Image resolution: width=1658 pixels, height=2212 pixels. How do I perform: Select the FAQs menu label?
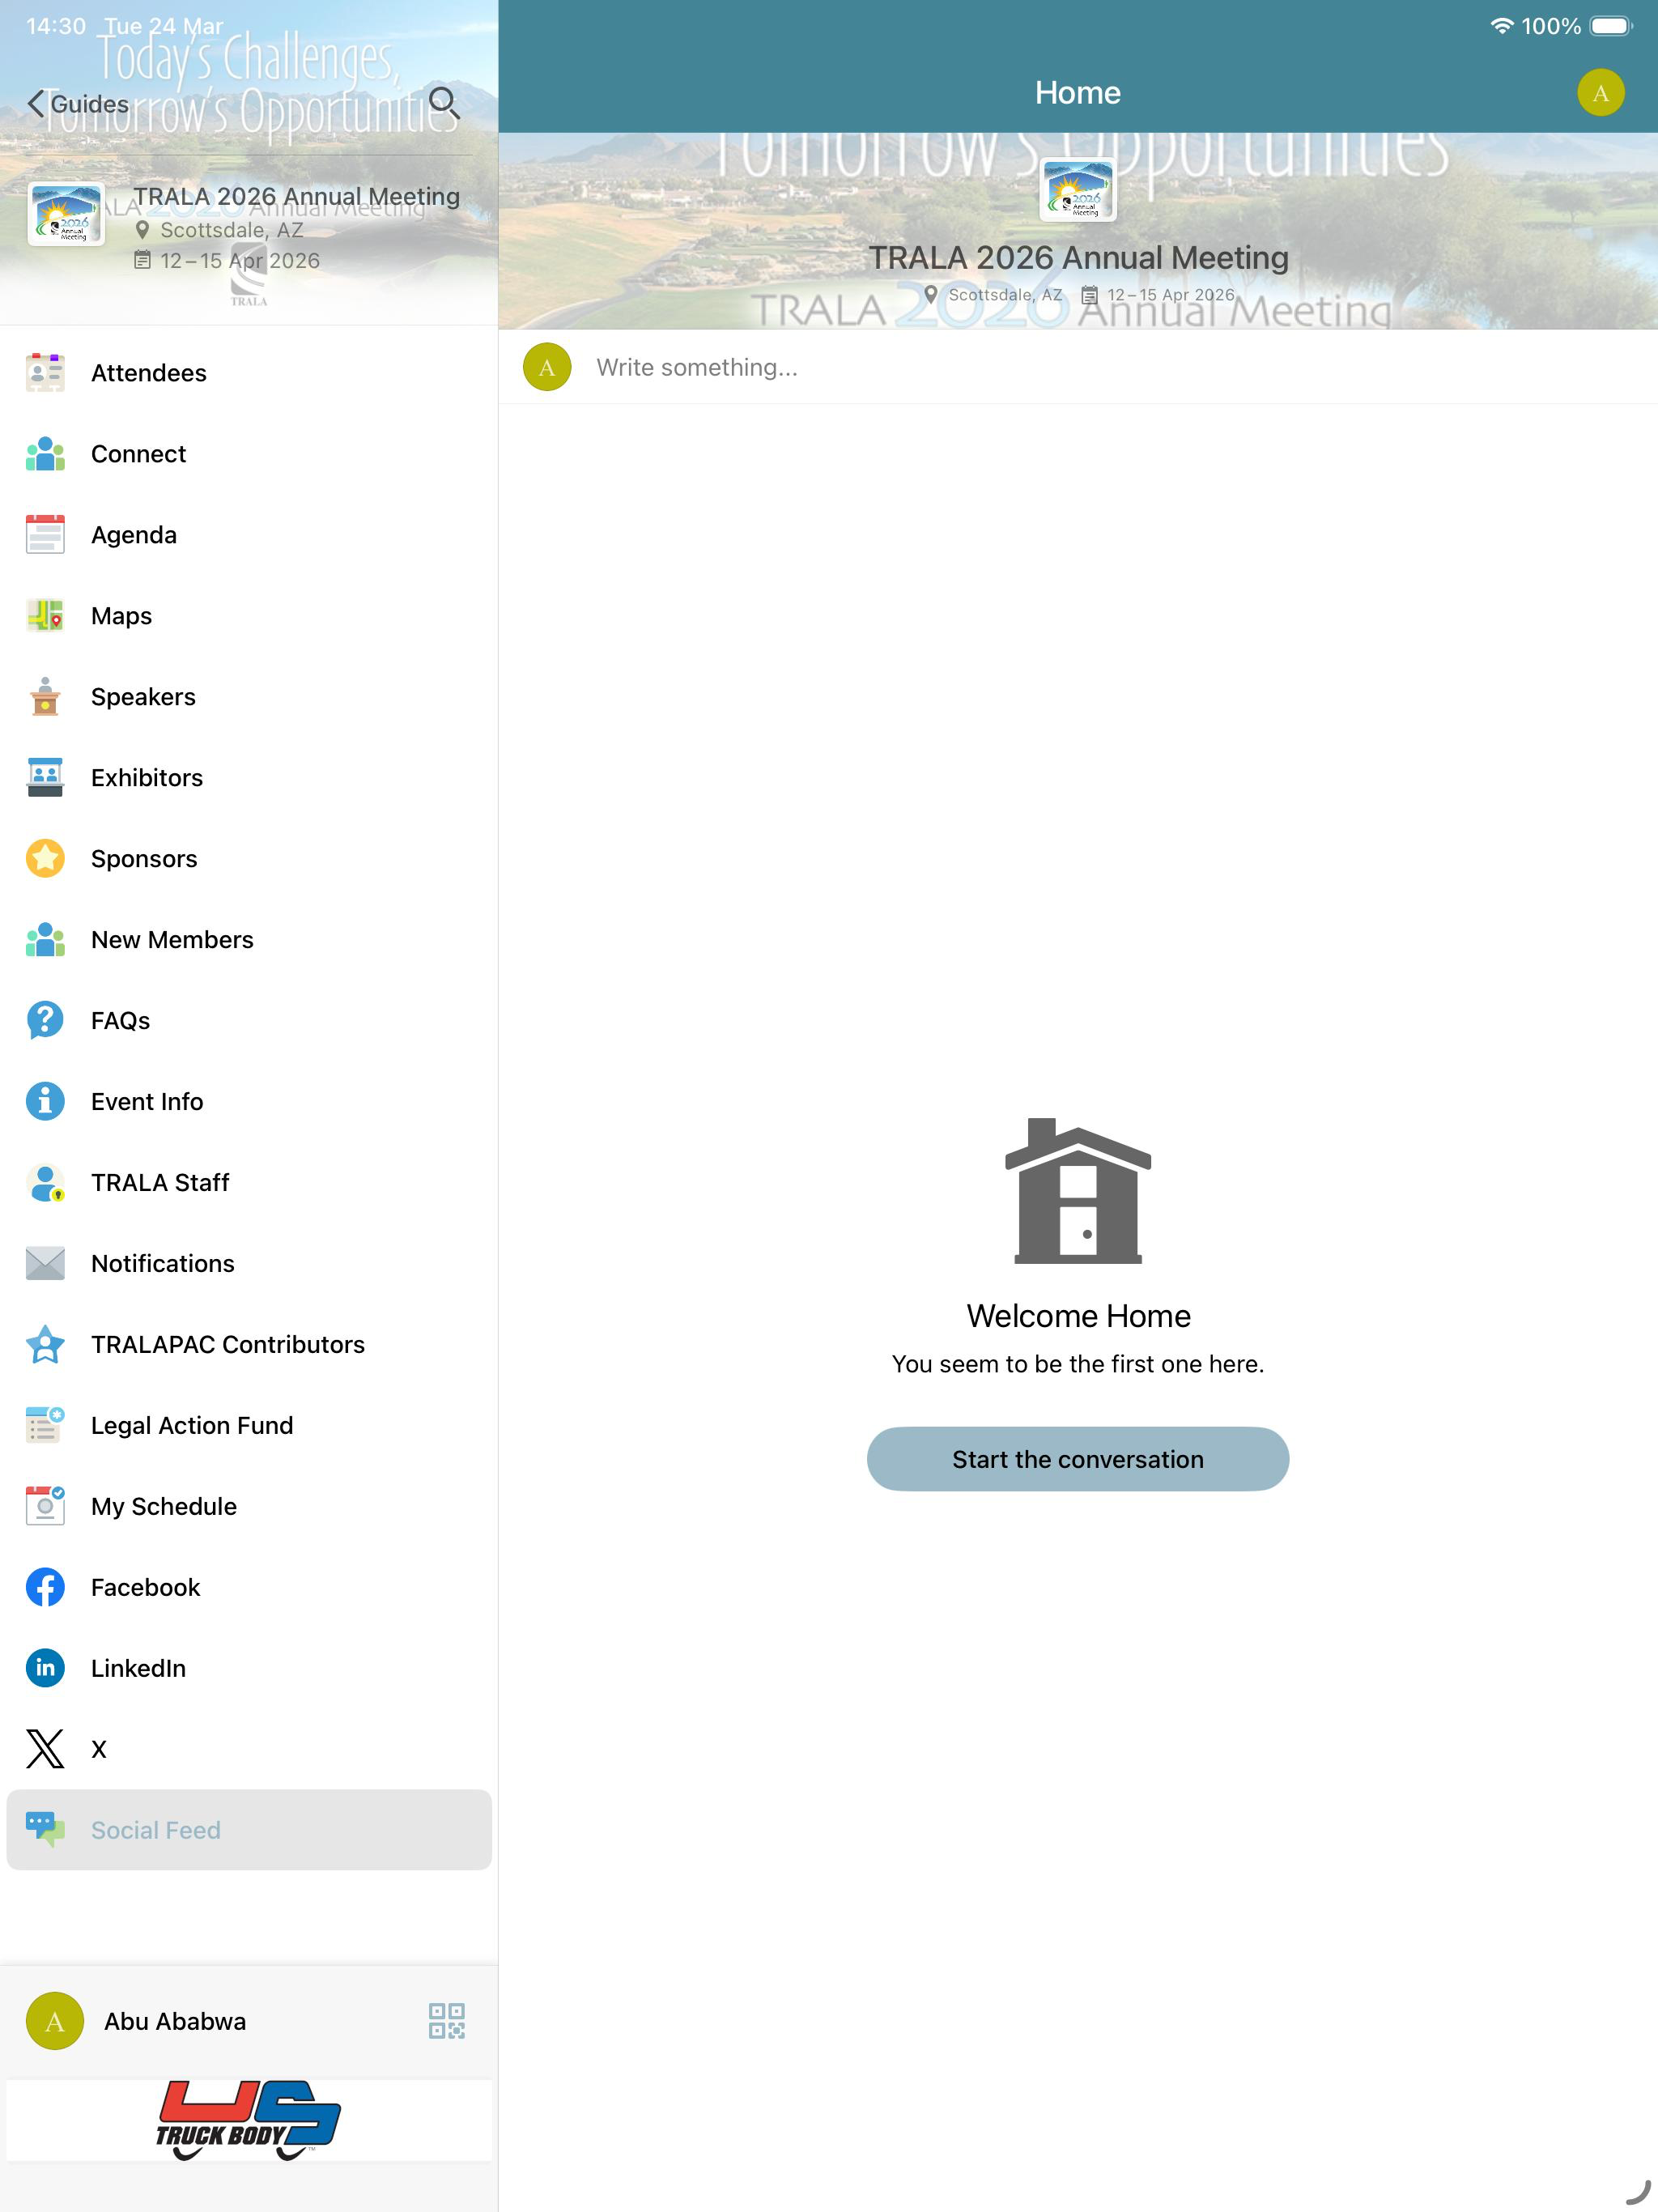[121, 1021]
